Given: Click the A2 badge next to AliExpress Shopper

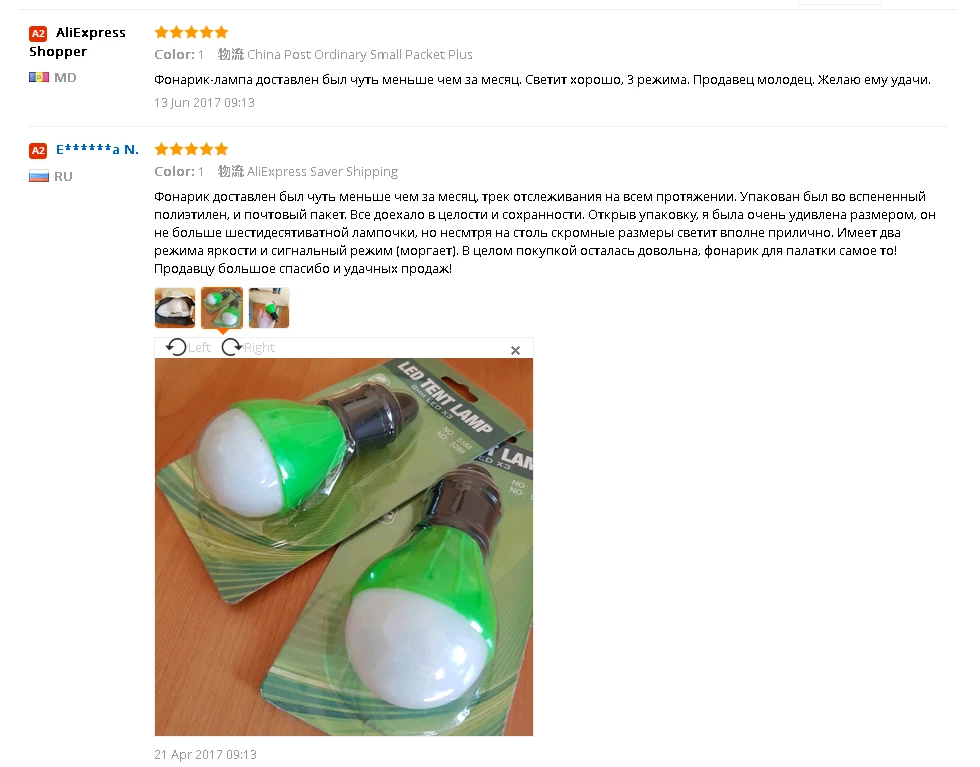Looking at the screenshot, I should tap(38, 33).
